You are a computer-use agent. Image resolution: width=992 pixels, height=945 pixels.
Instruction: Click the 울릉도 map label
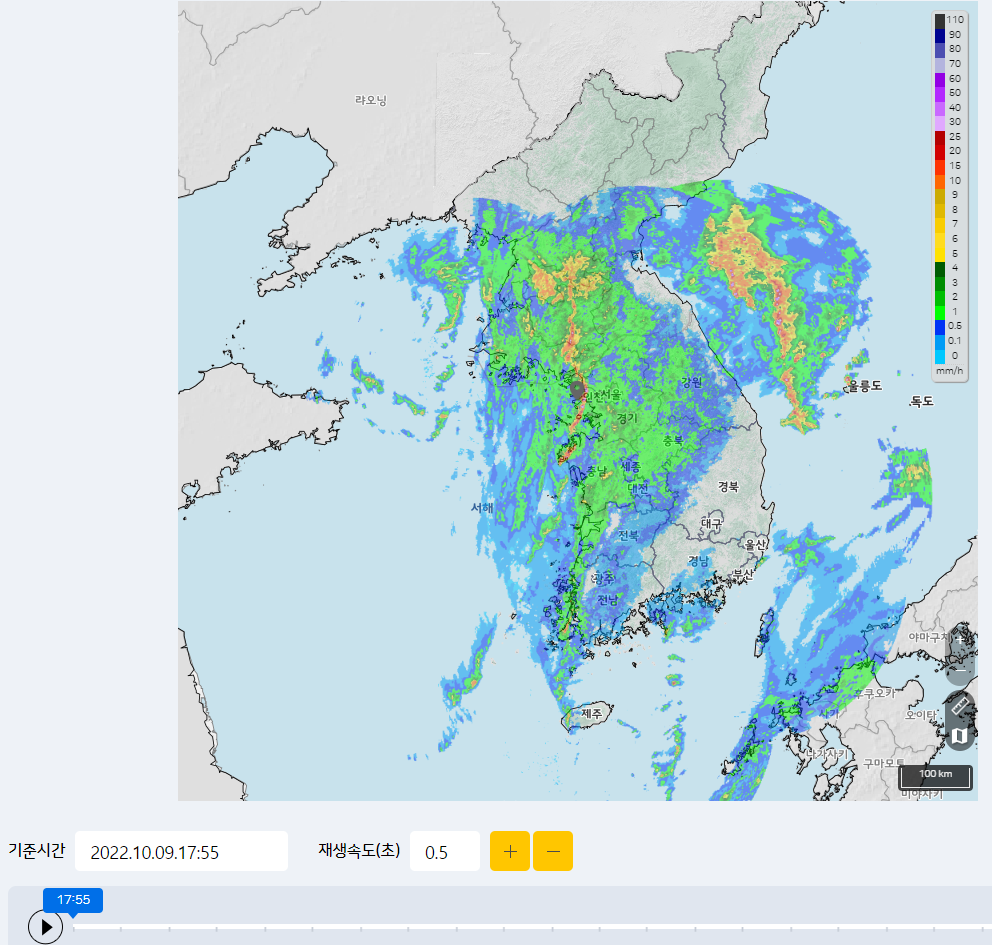tap(865, 385)
